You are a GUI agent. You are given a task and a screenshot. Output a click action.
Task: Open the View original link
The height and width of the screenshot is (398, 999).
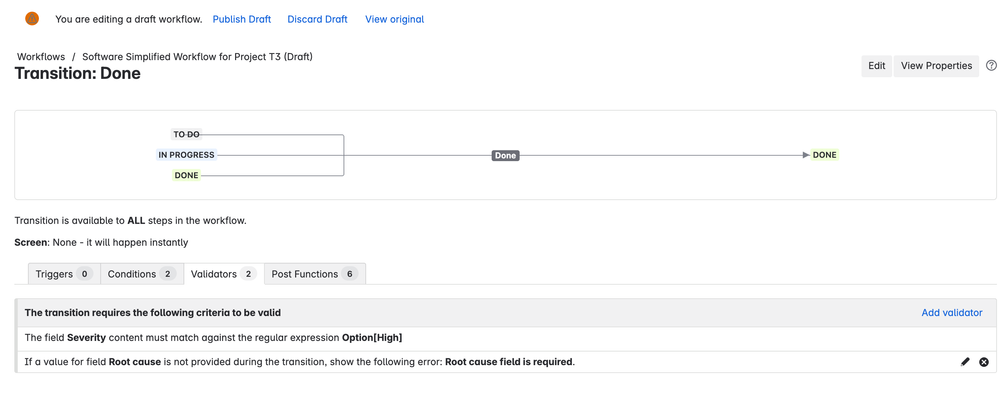point(394,19)
